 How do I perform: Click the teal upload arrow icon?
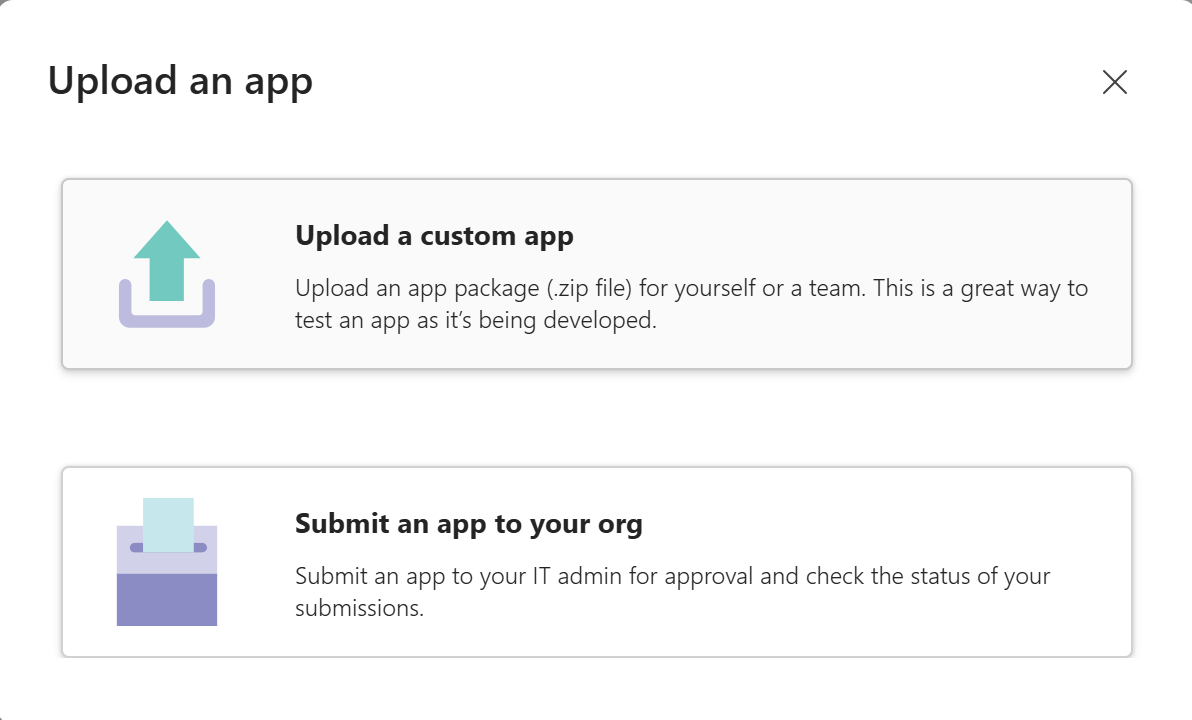167,260
